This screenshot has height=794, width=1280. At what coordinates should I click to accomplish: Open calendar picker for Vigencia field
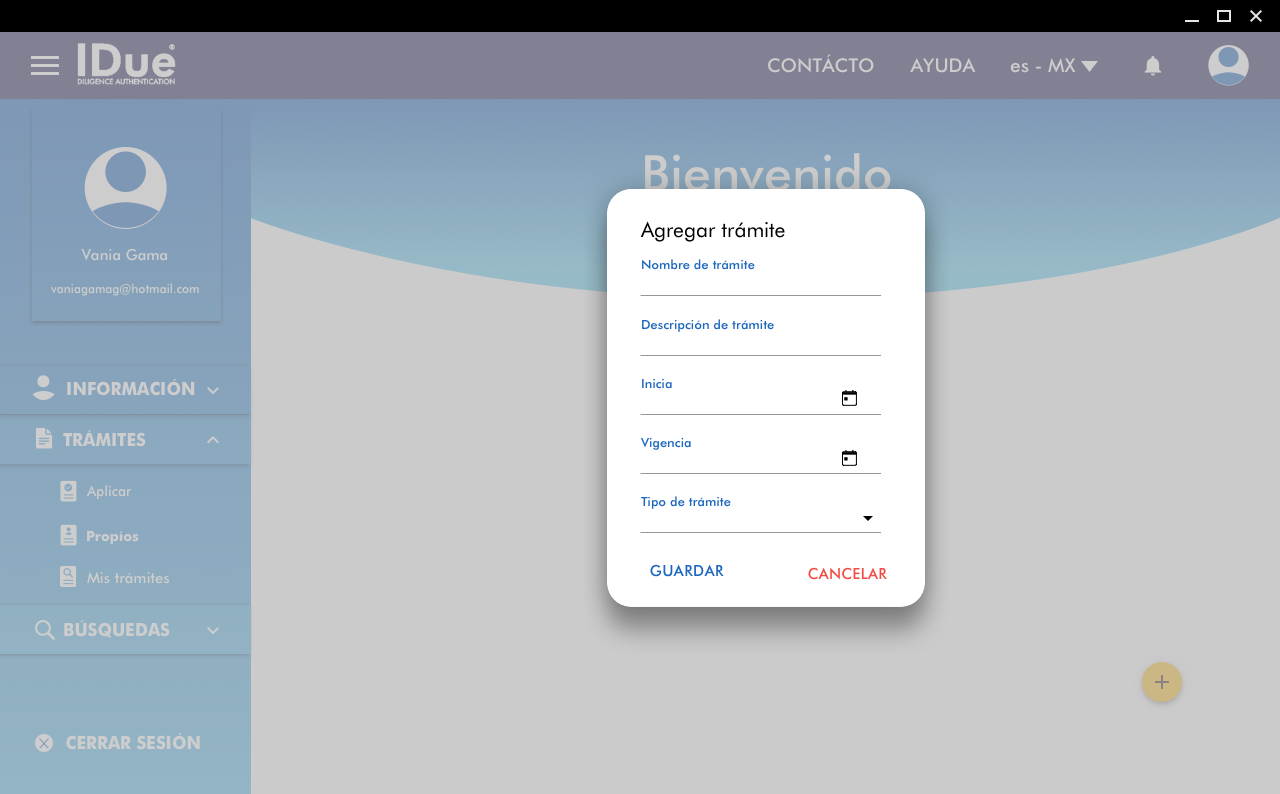tap(849, 458)
